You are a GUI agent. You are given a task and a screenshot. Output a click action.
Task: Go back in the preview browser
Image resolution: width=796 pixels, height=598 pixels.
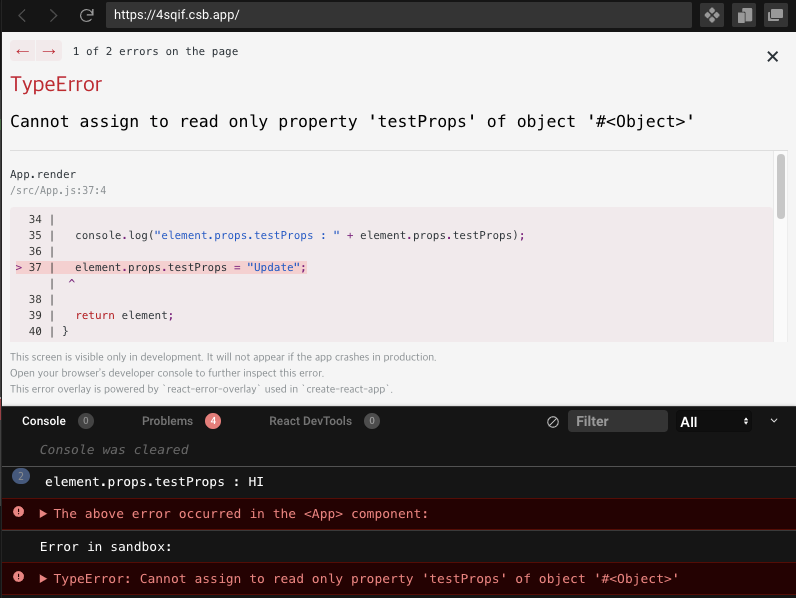coord(22,15)
